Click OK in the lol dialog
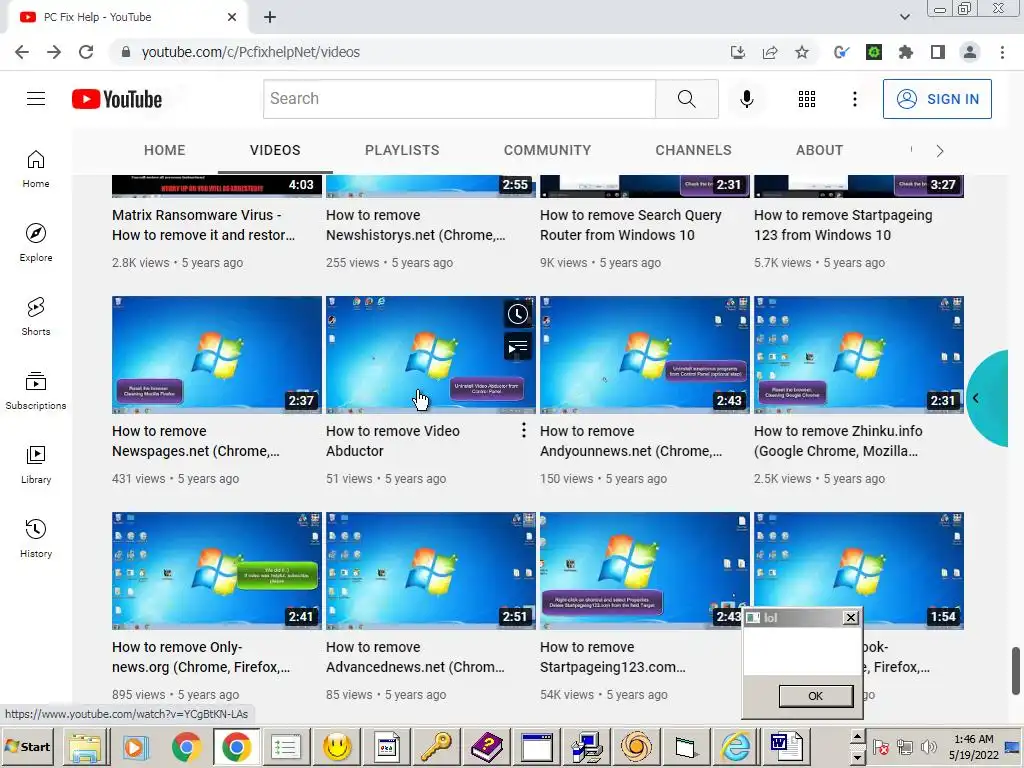Screen dimensions: 1024x768 coord(816,696)
